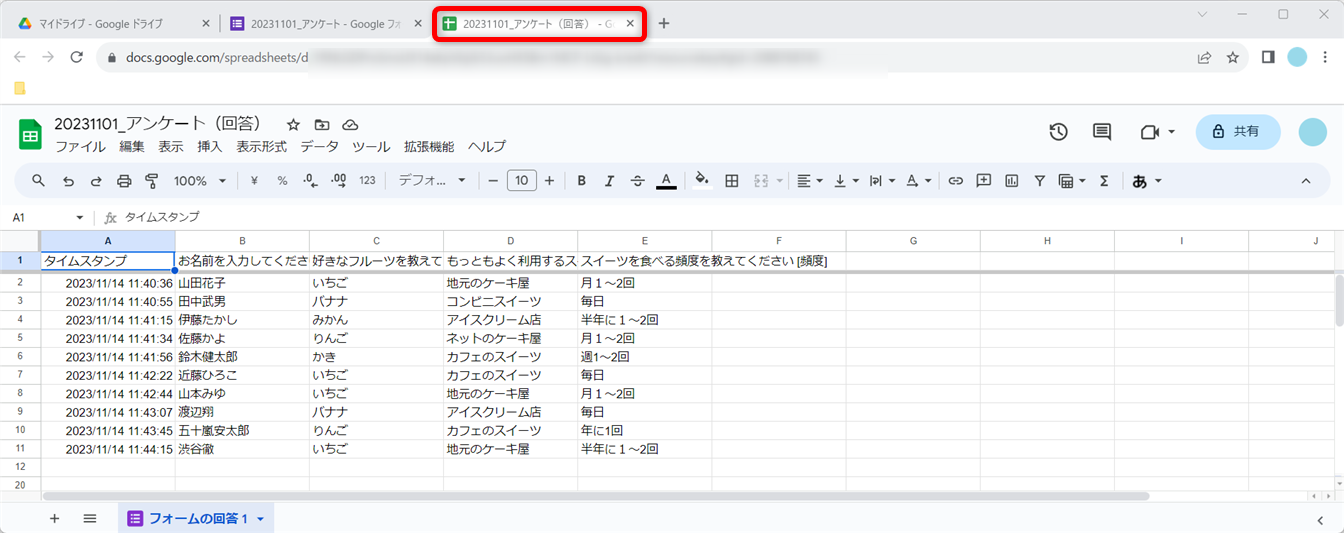Click the 共有 share button
Image resolution: width=1344 pixels, height=533 pixels.
click(1237, 132)
